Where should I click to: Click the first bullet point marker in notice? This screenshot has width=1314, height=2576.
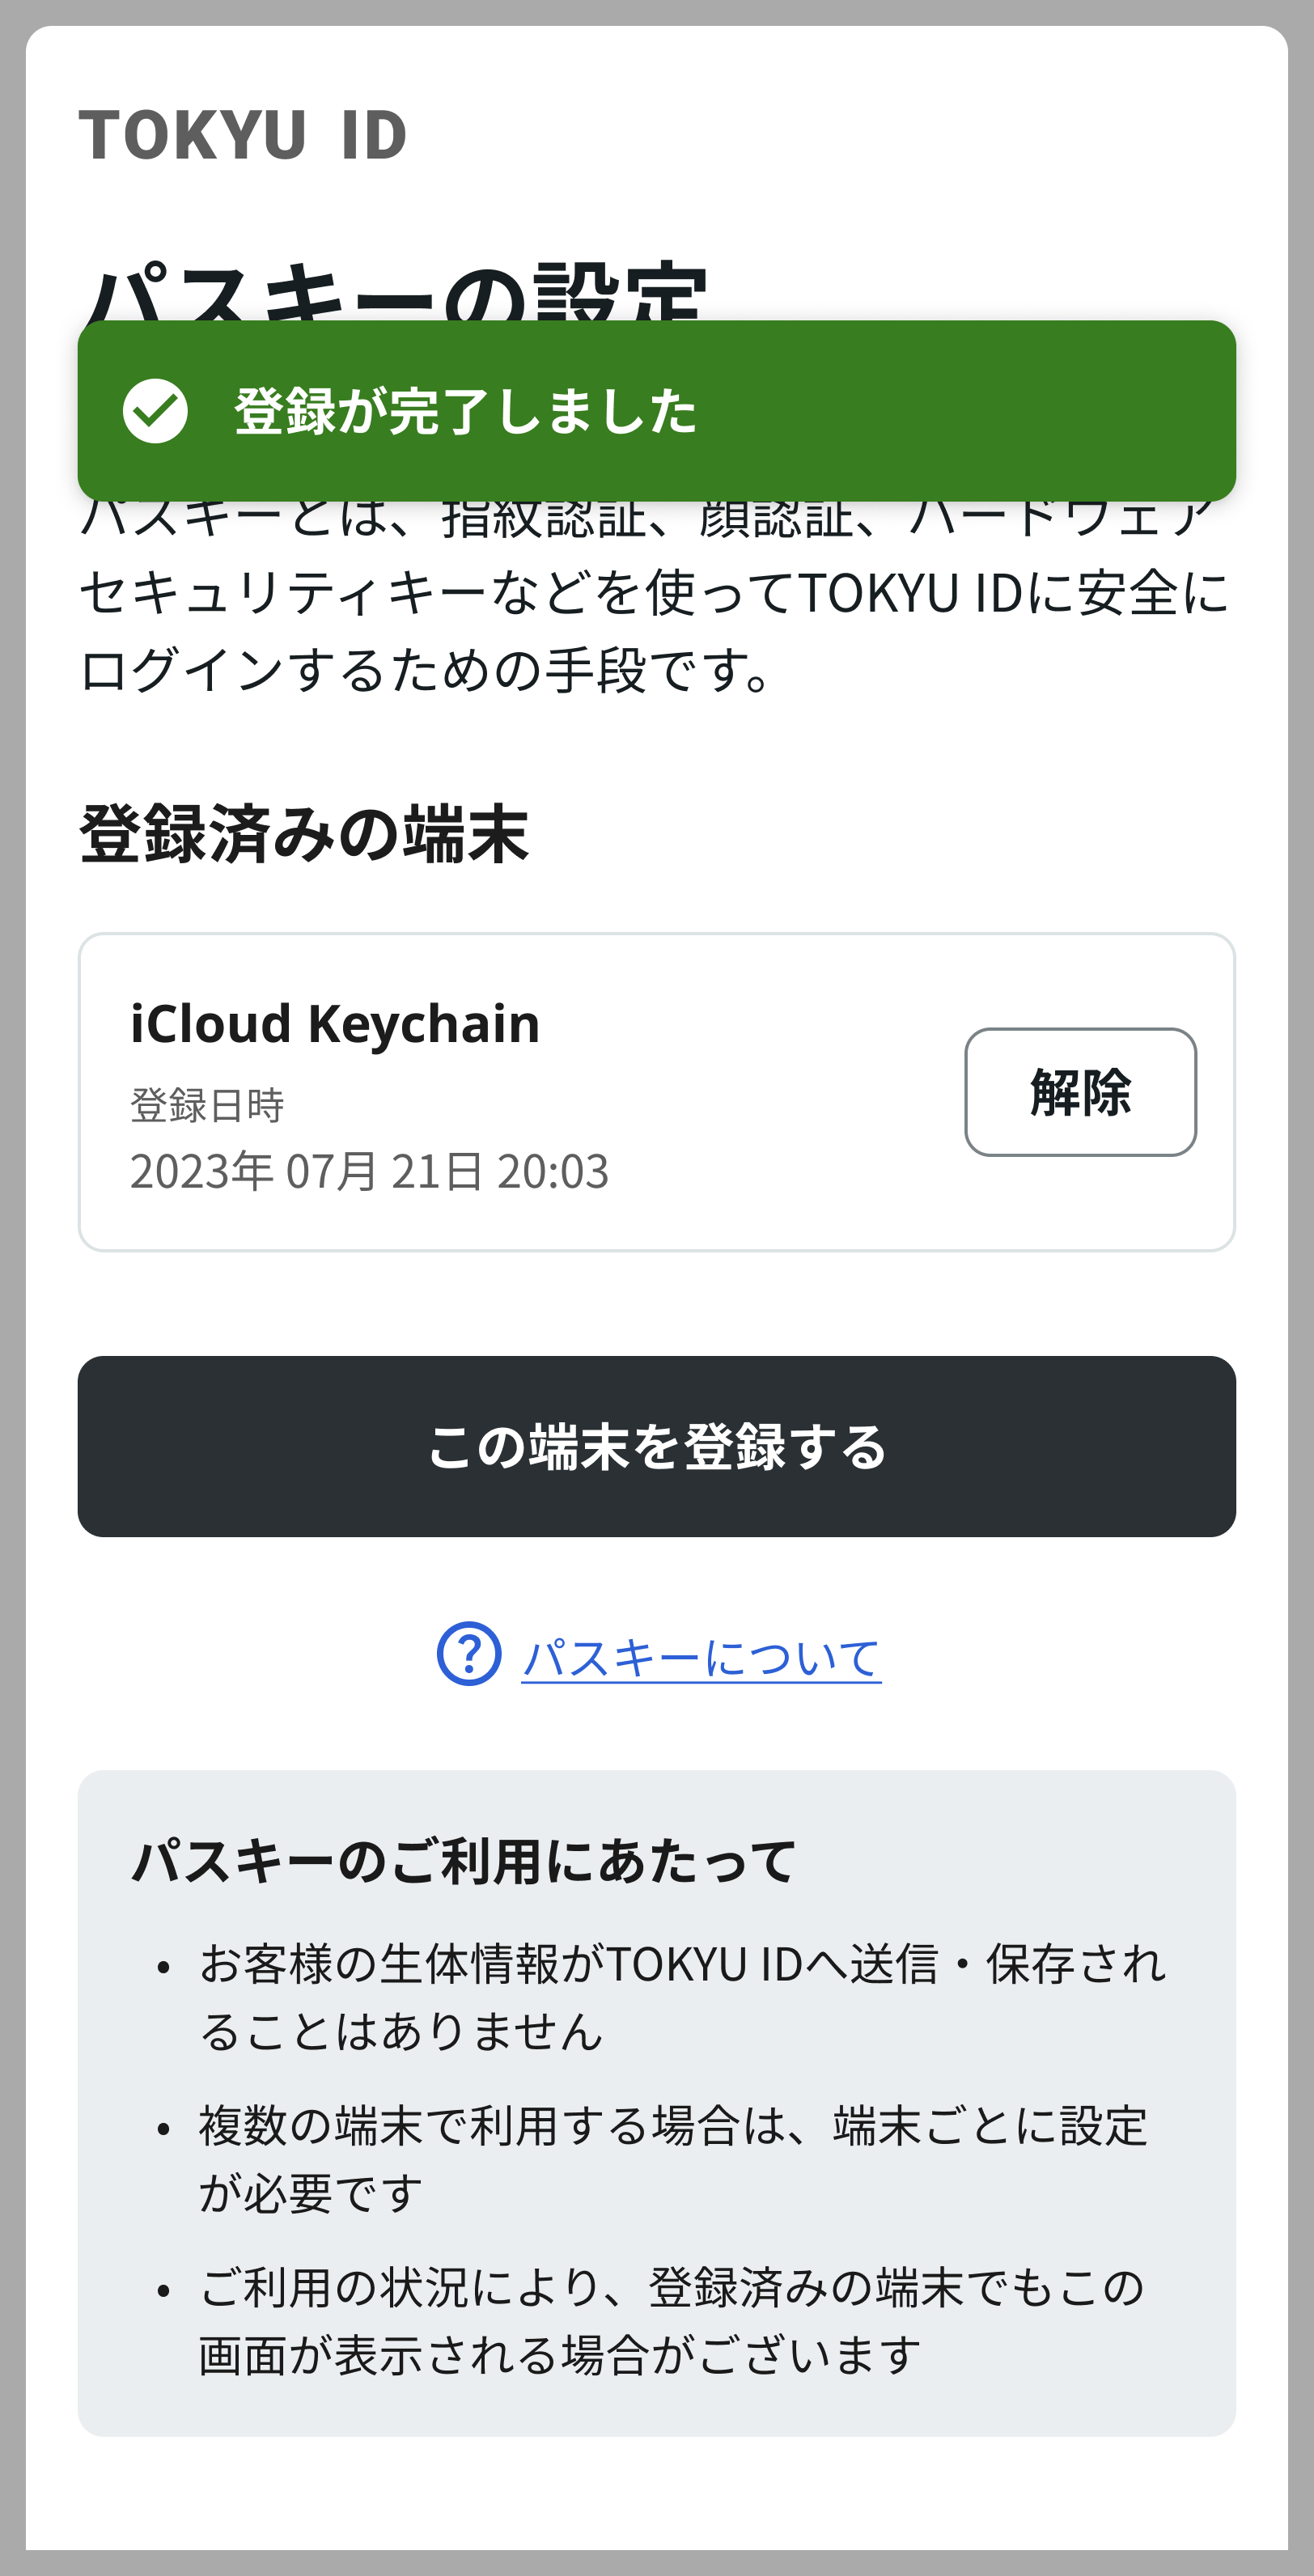(x=163, y=1967)
